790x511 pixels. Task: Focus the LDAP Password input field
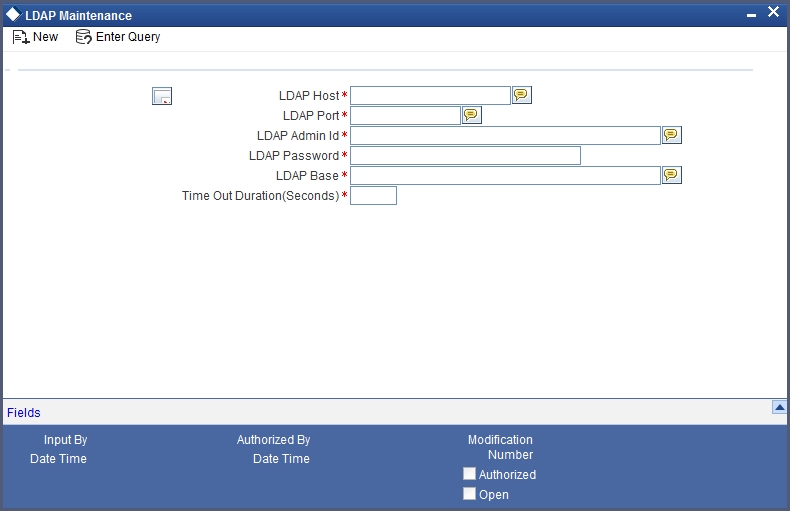tap(465, 156)
